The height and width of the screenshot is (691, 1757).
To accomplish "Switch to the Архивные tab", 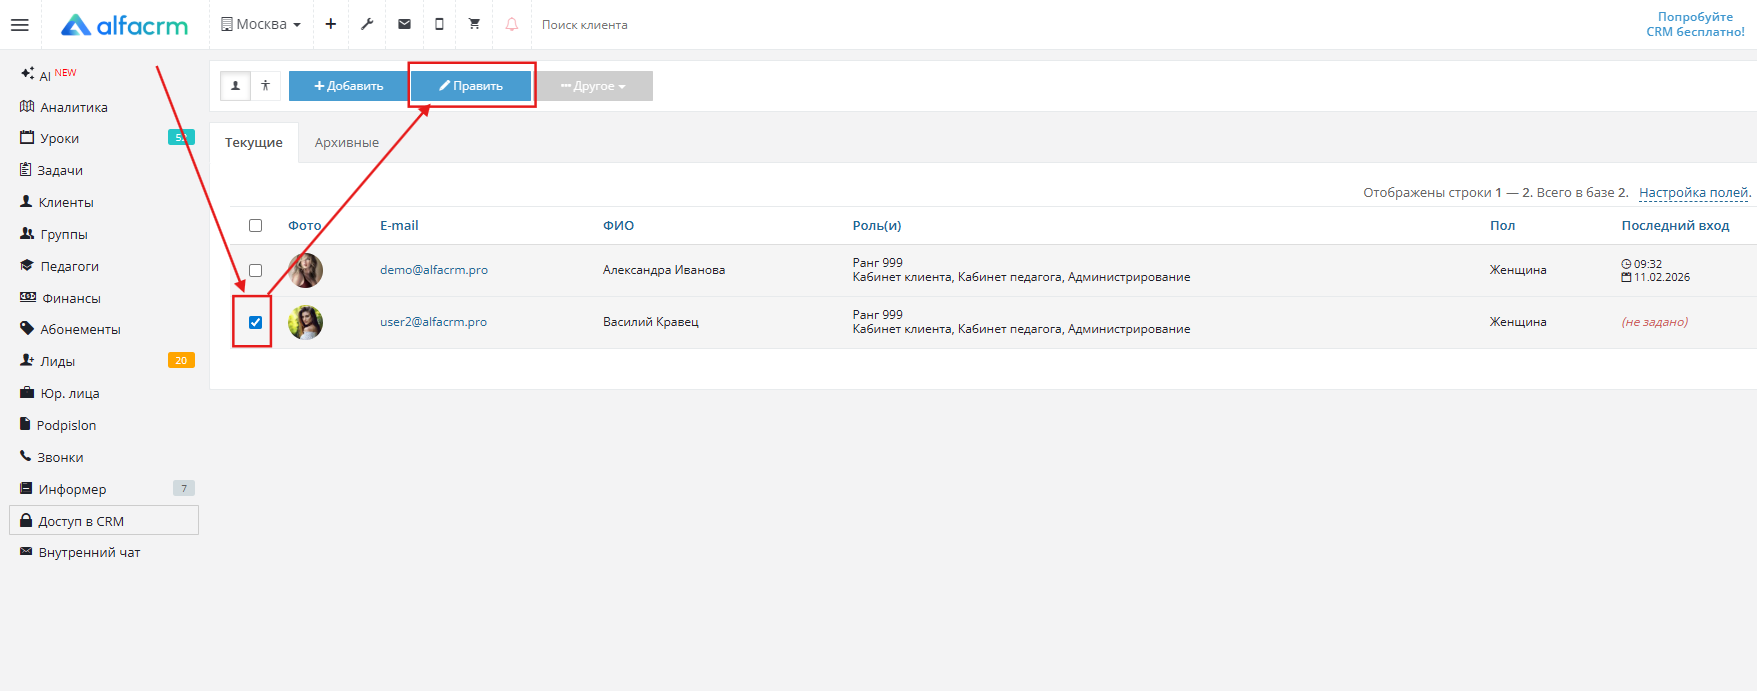I will (346, 143).
